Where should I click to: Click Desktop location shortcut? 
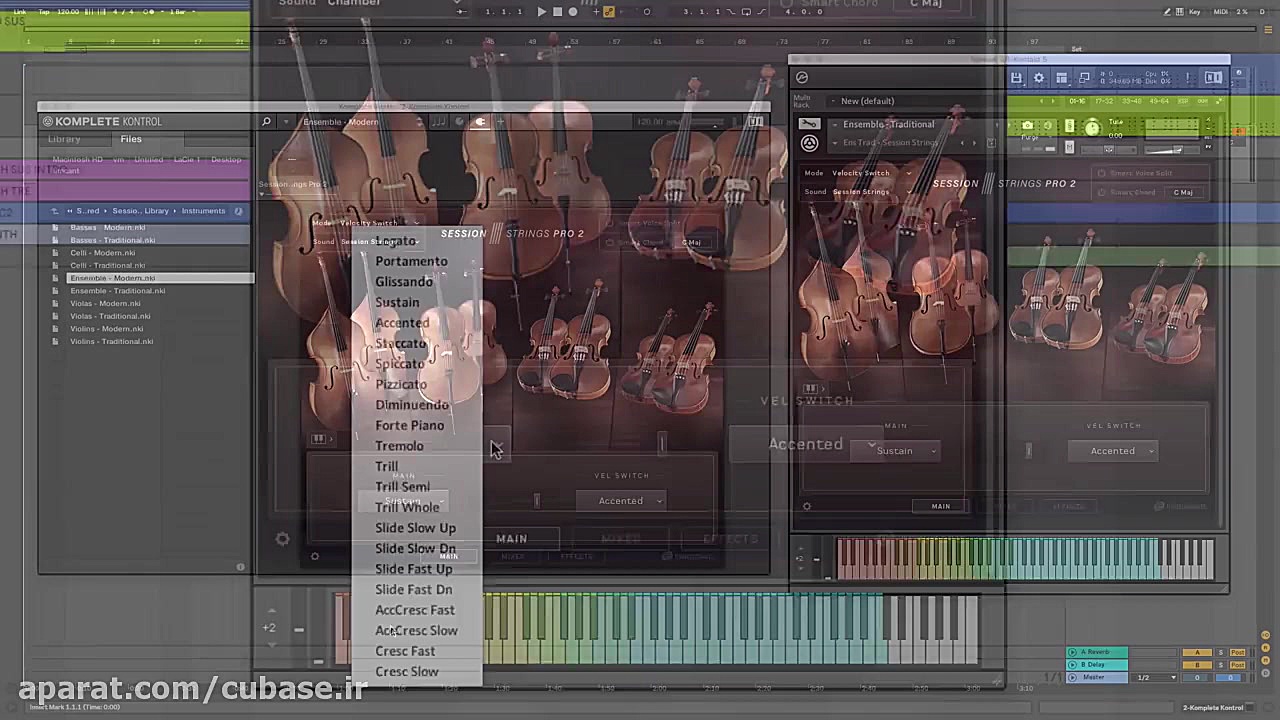point(225,160)
